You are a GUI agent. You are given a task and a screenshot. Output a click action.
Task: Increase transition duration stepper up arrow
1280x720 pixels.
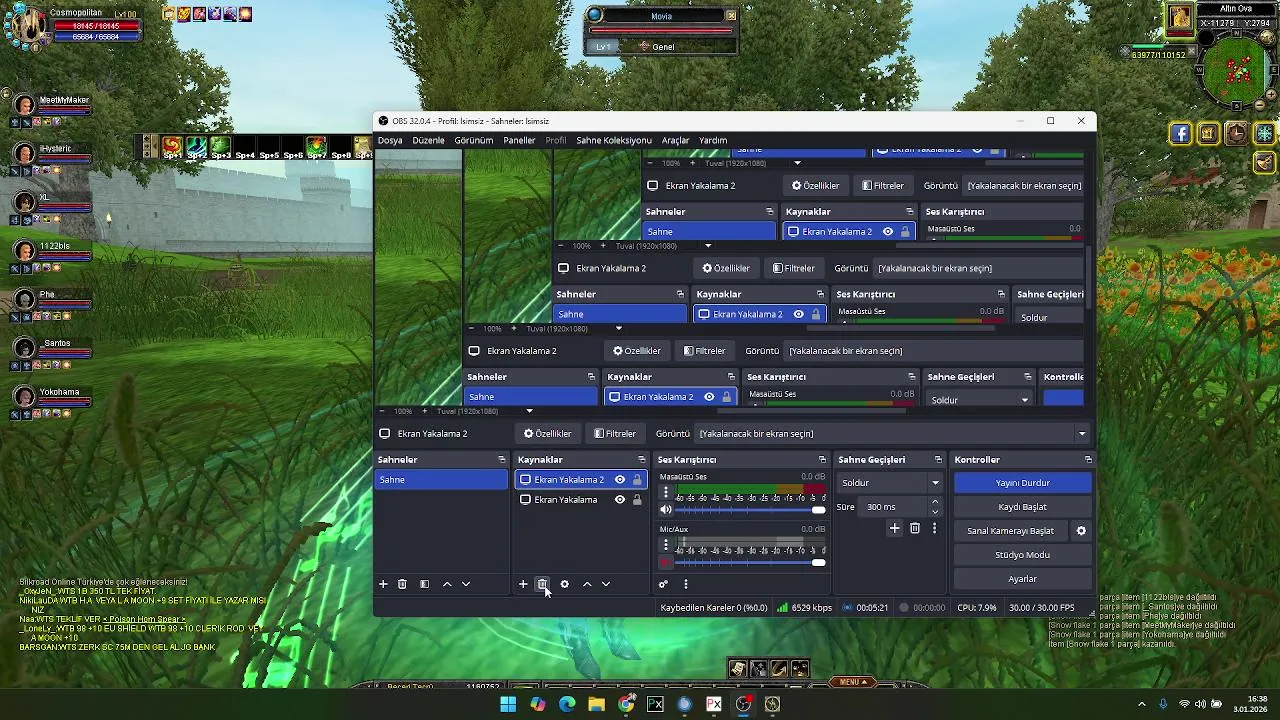click(935, 502)
